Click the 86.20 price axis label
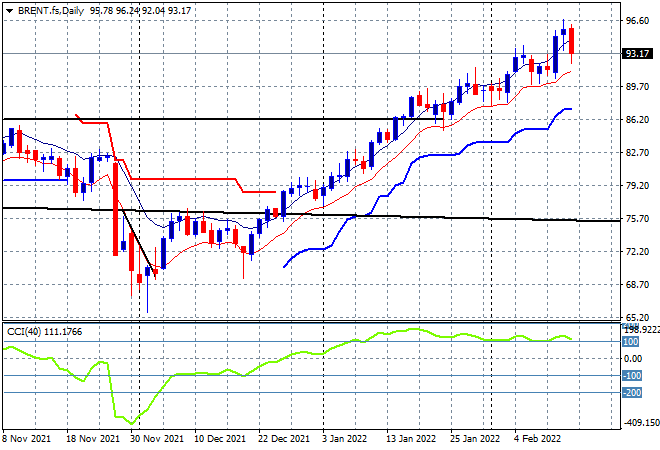Image resolution: width=660 pixels, height=450 pixels. 637,120
